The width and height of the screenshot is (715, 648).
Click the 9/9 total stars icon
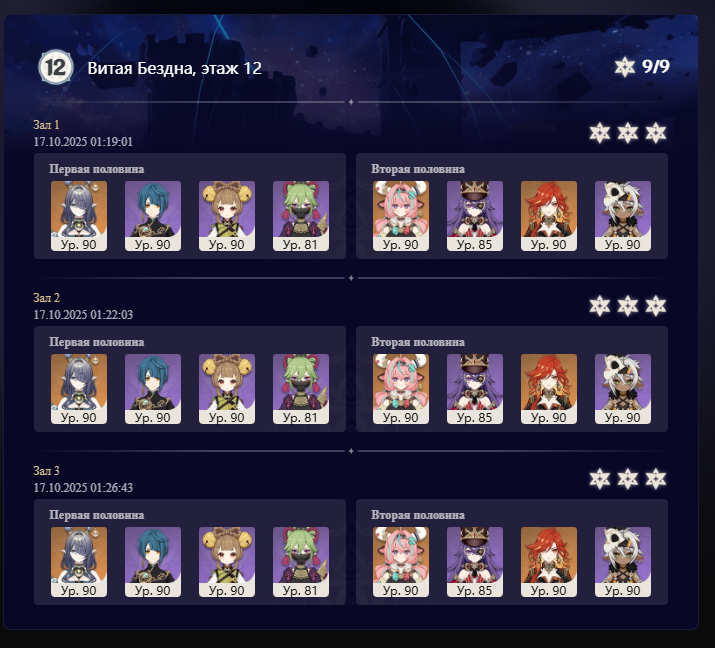click(624, 67)
